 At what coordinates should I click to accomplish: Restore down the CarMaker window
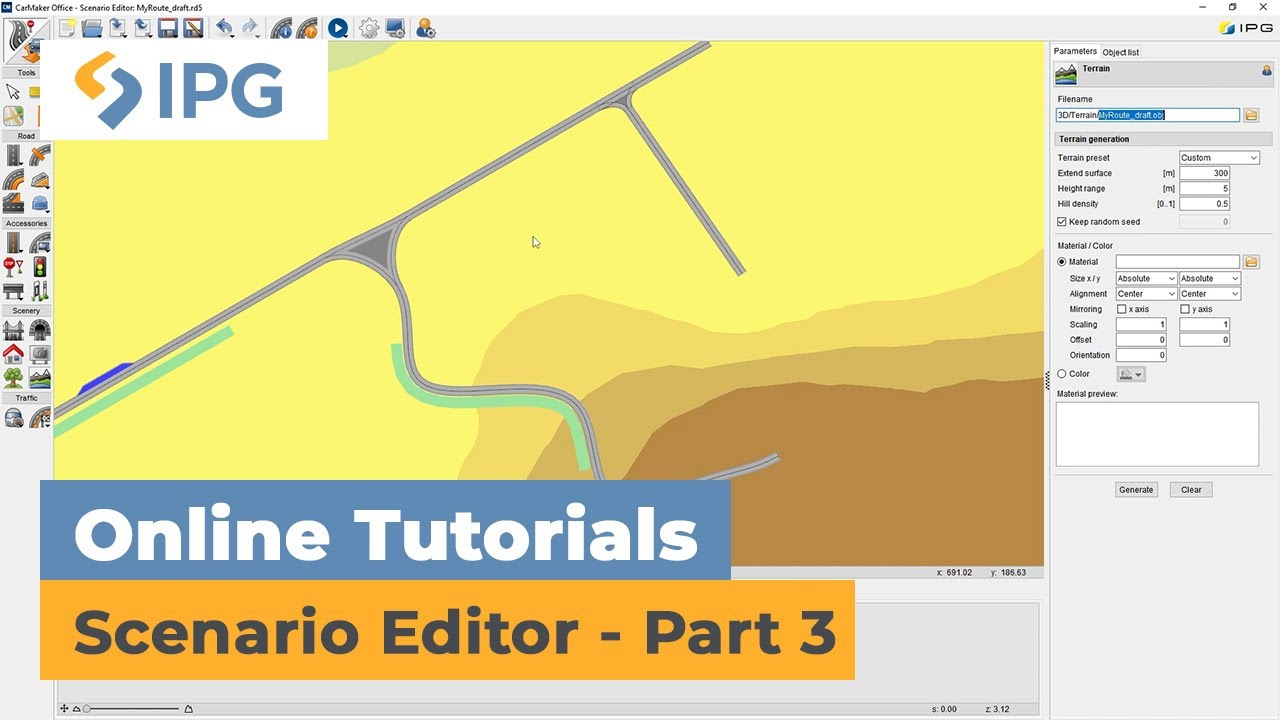point(1232,7)
